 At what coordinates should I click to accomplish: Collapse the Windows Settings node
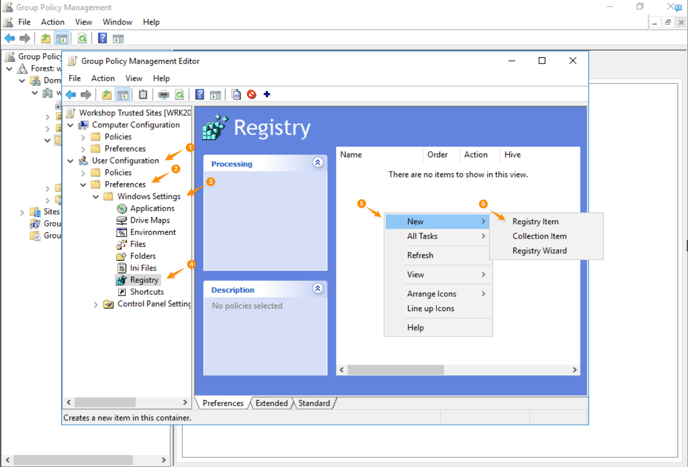click(96, 197)
